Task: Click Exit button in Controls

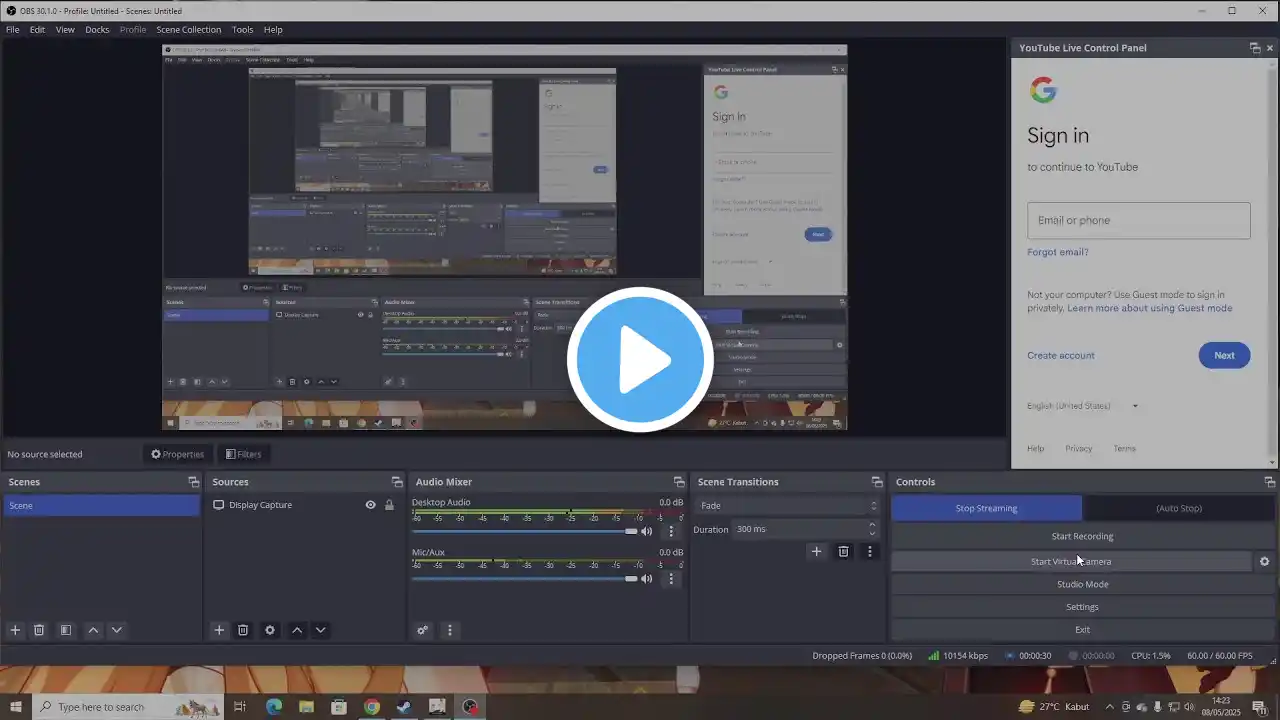Action: click(1082, 630)
